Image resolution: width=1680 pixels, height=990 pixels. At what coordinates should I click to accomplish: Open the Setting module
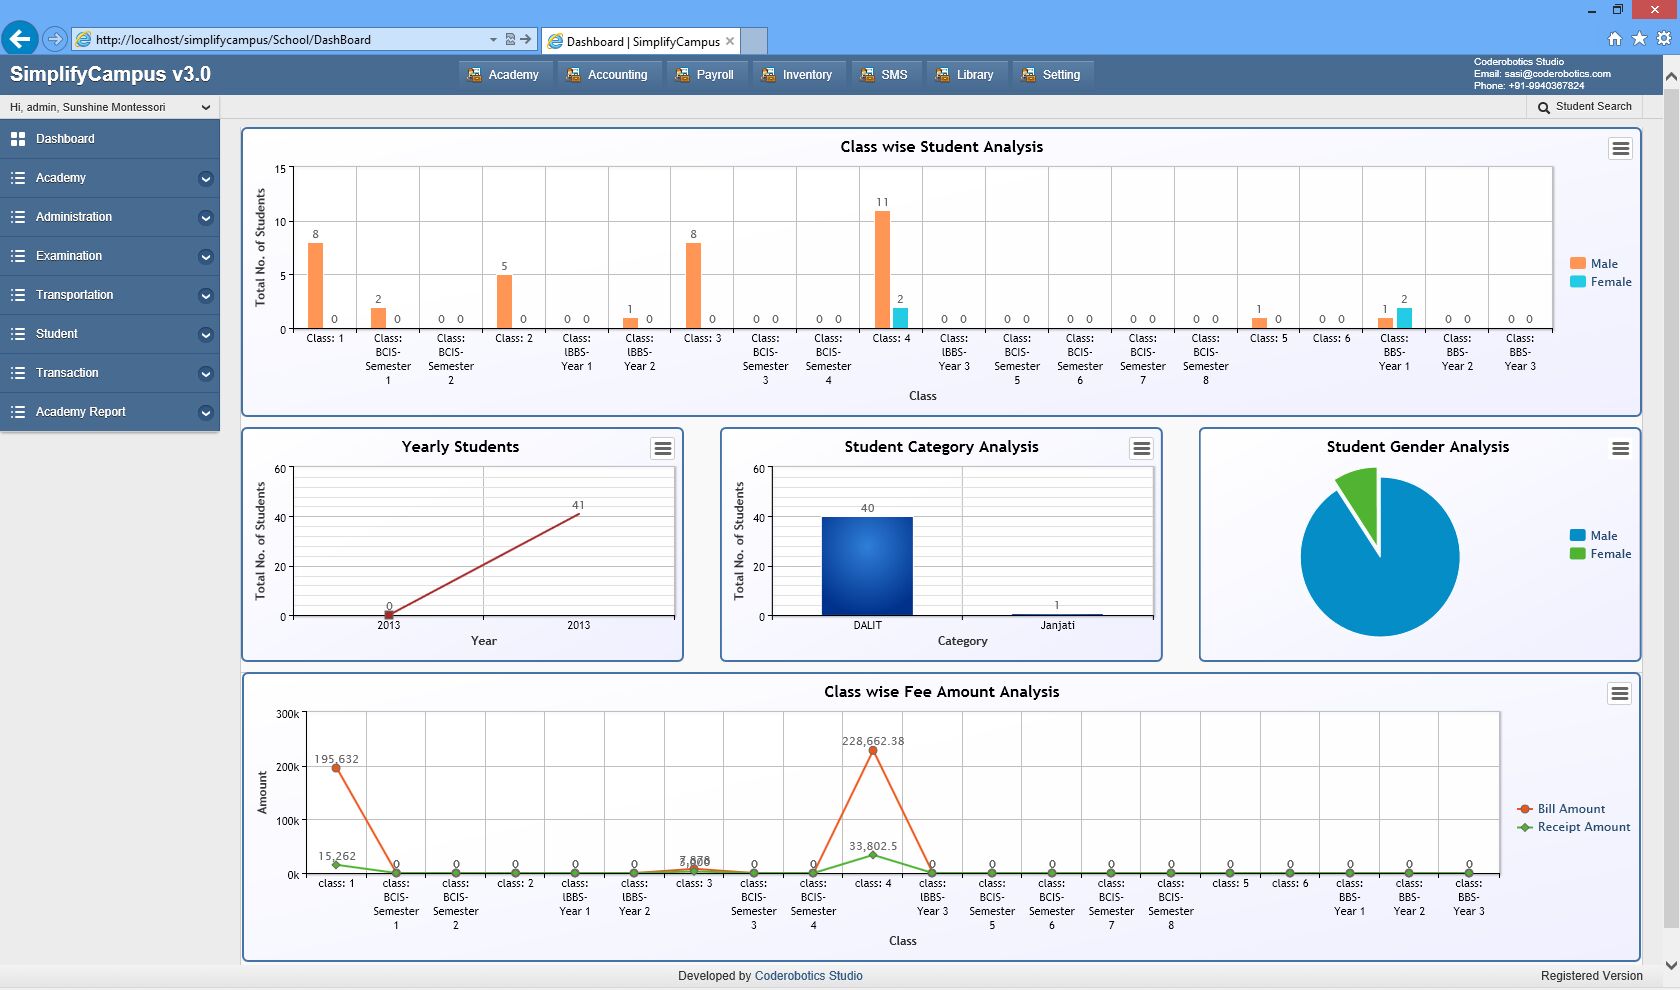tap(1052, 73)
